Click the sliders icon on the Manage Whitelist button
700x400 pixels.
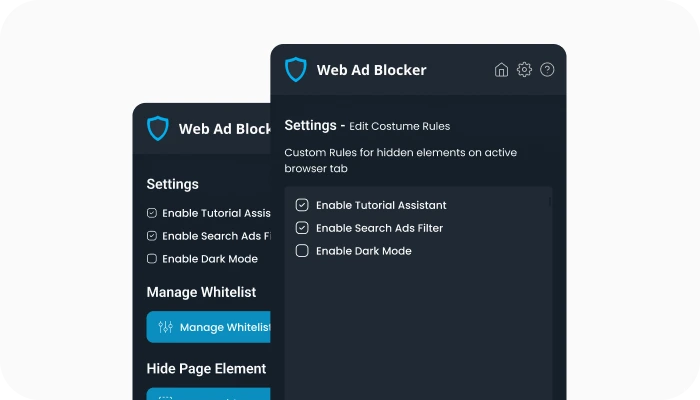pyautogui.click(x=165, y=327)
